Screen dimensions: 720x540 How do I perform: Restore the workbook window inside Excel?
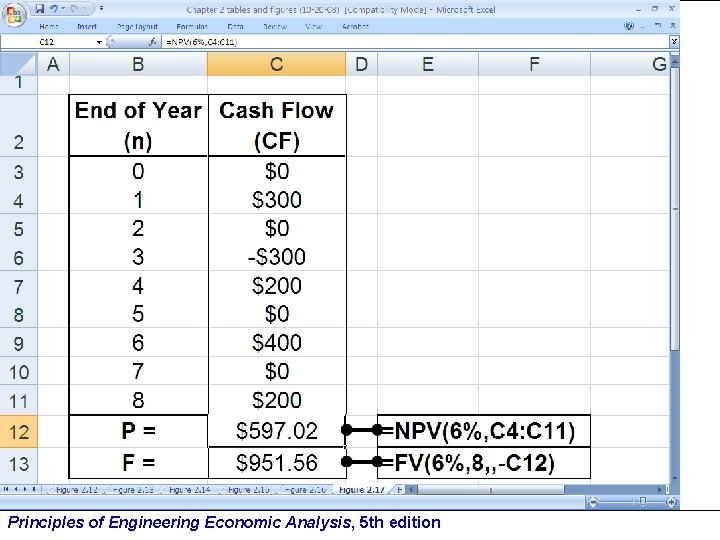click(x=658, y=26)
